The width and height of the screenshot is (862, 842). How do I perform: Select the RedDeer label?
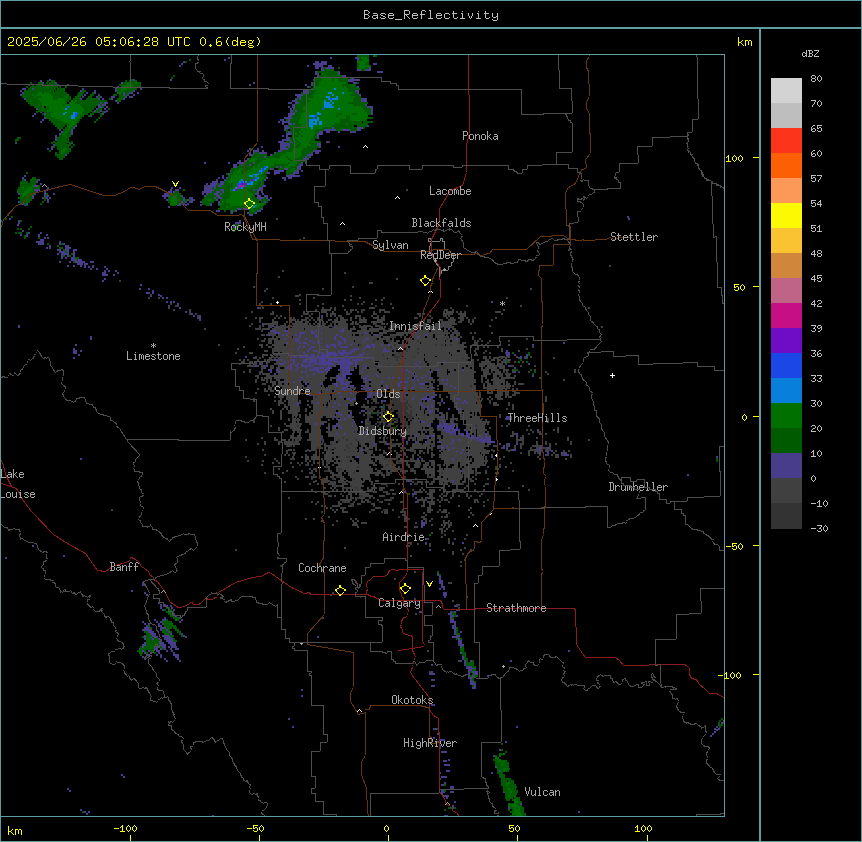click(440, 255)
